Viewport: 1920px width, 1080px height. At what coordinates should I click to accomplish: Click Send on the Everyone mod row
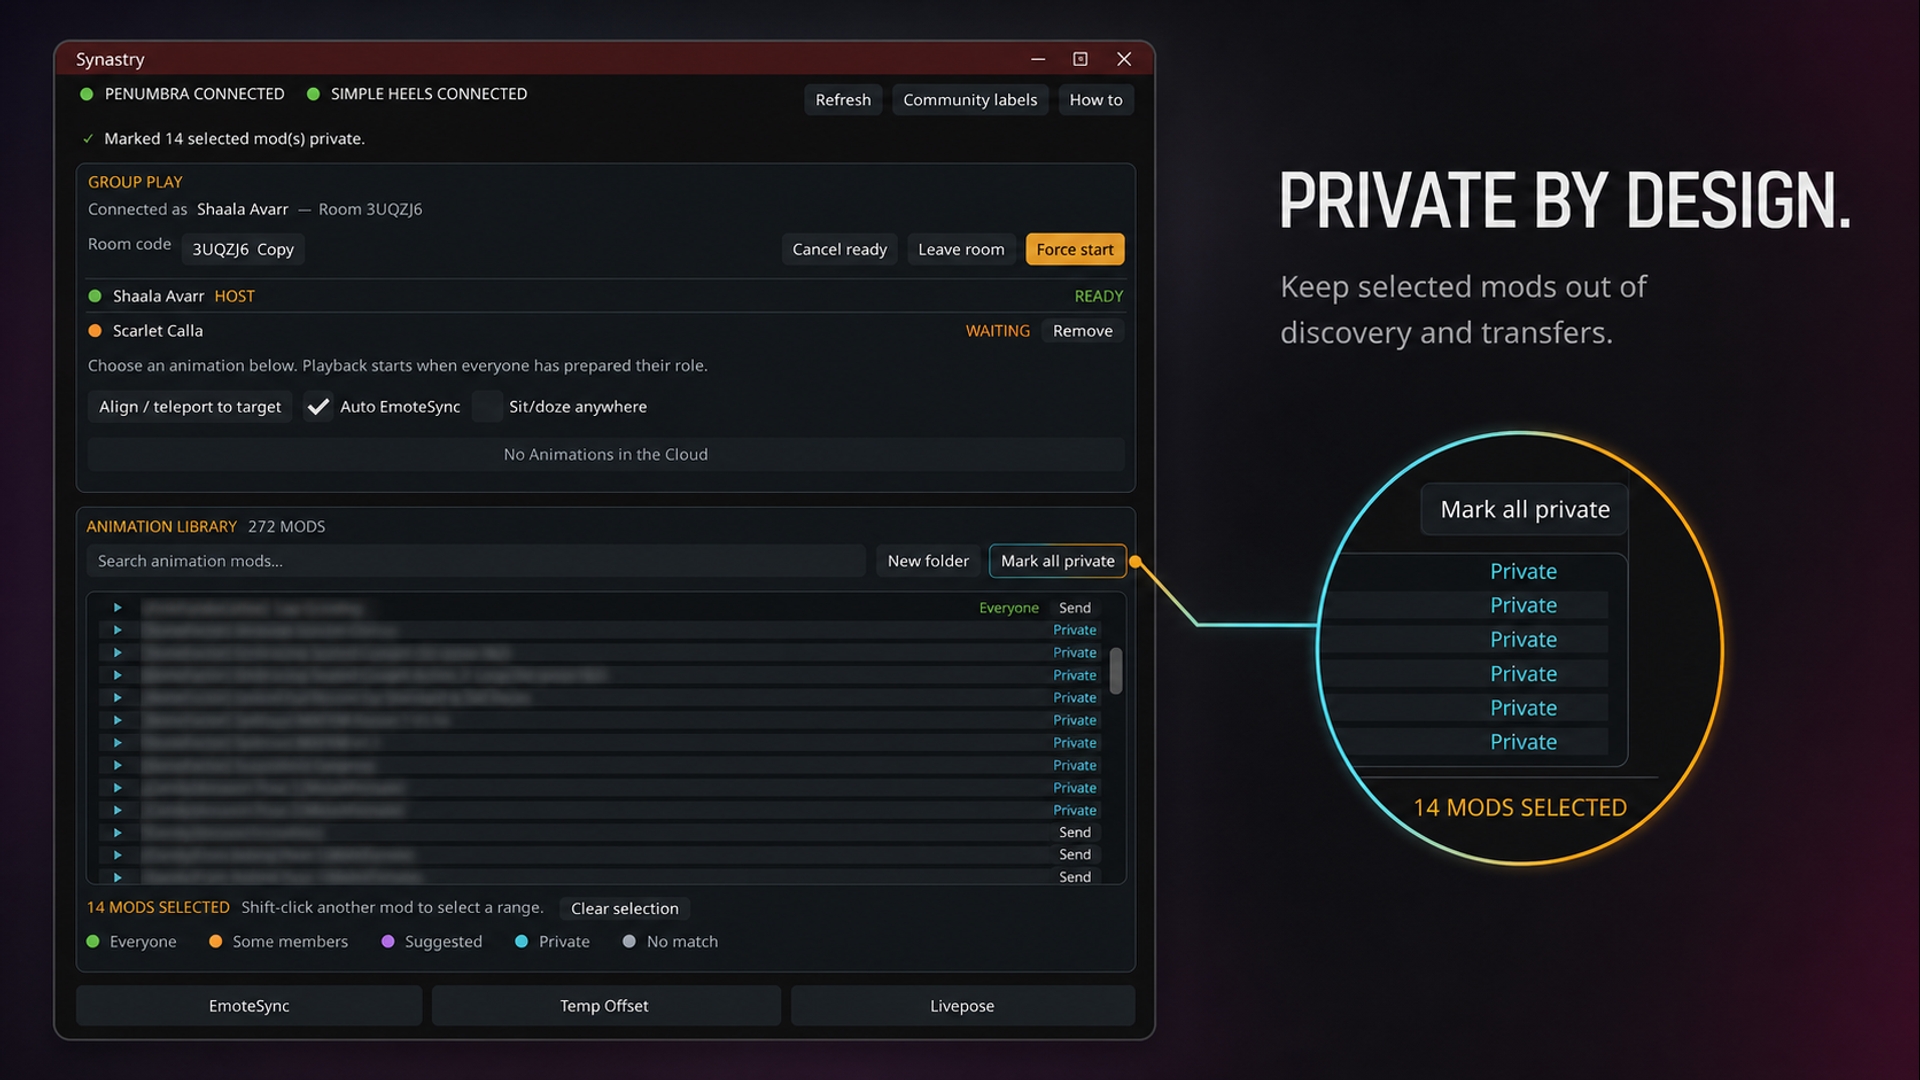click(1075, 608)
